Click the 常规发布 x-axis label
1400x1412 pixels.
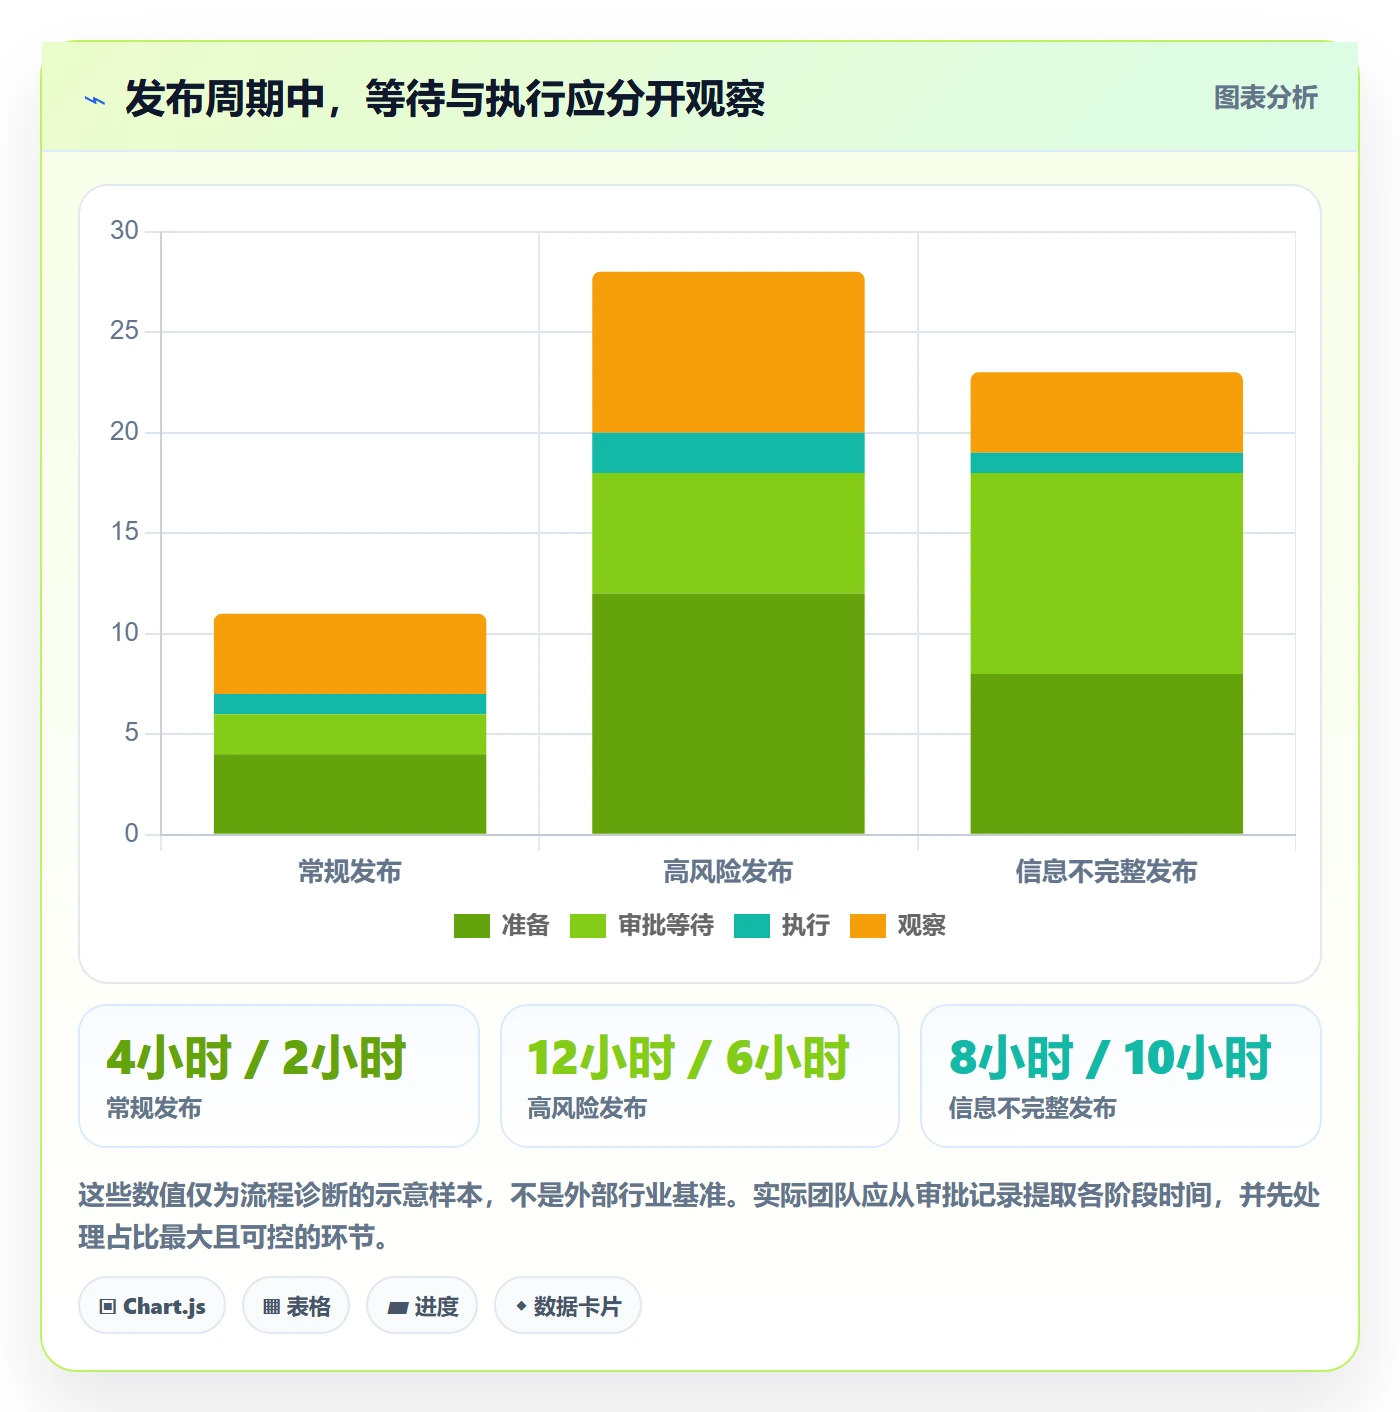point(350,872)
